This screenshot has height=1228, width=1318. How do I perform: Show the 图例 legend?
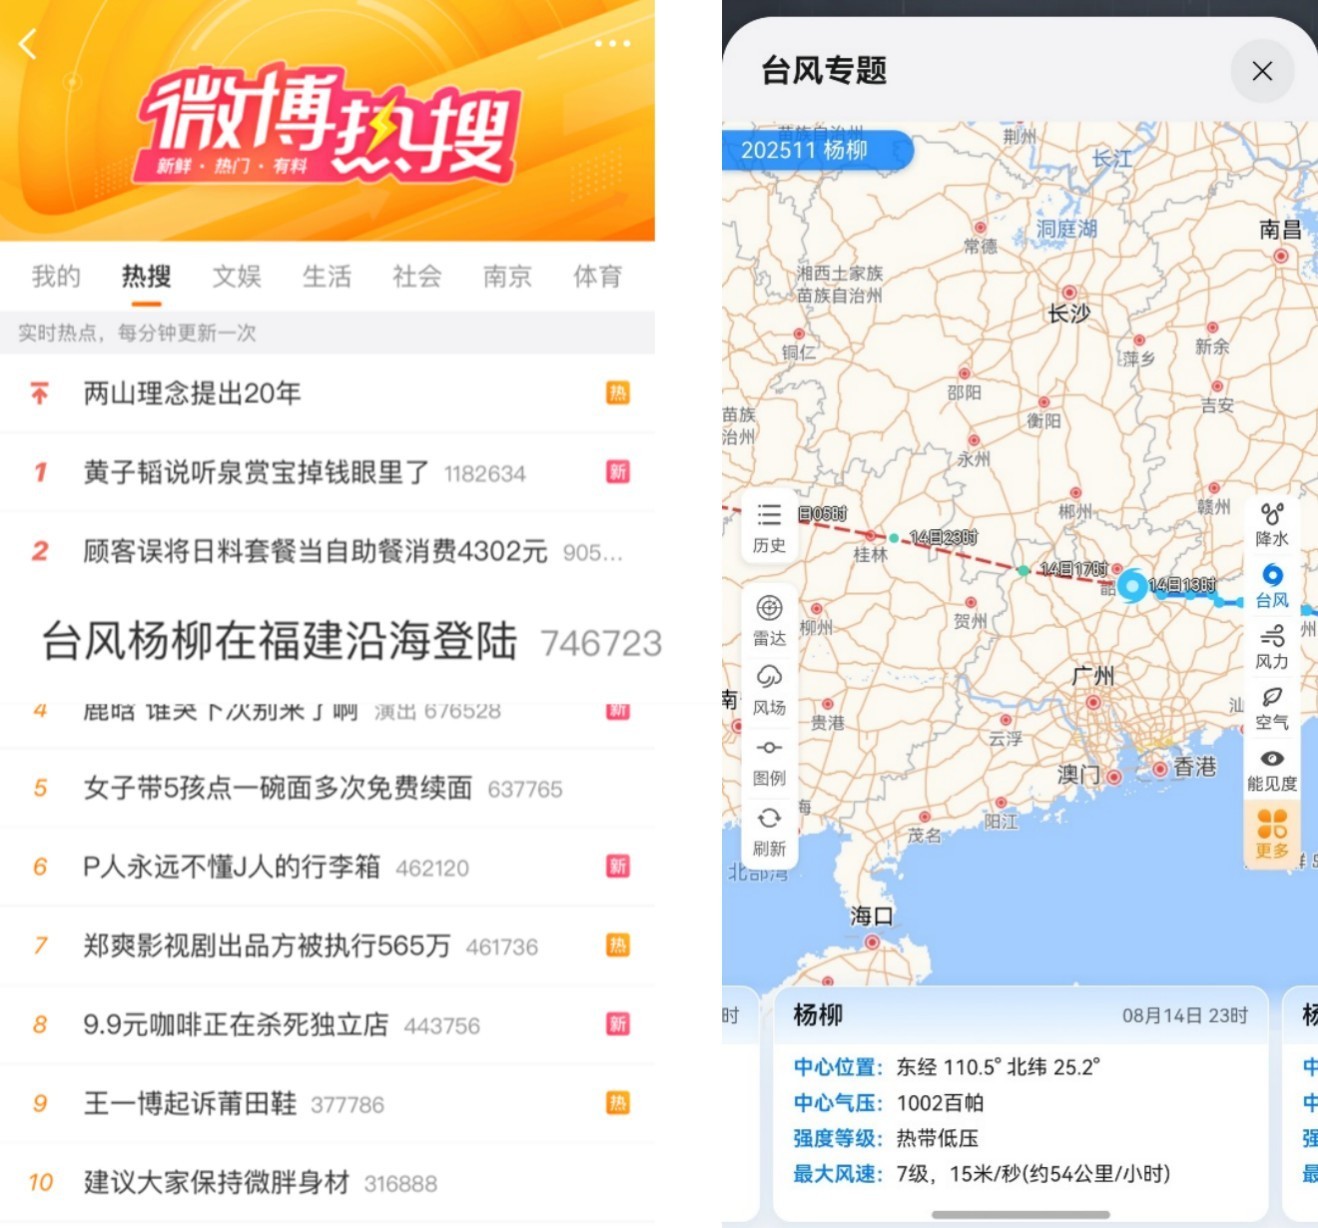tap(769, 760)
